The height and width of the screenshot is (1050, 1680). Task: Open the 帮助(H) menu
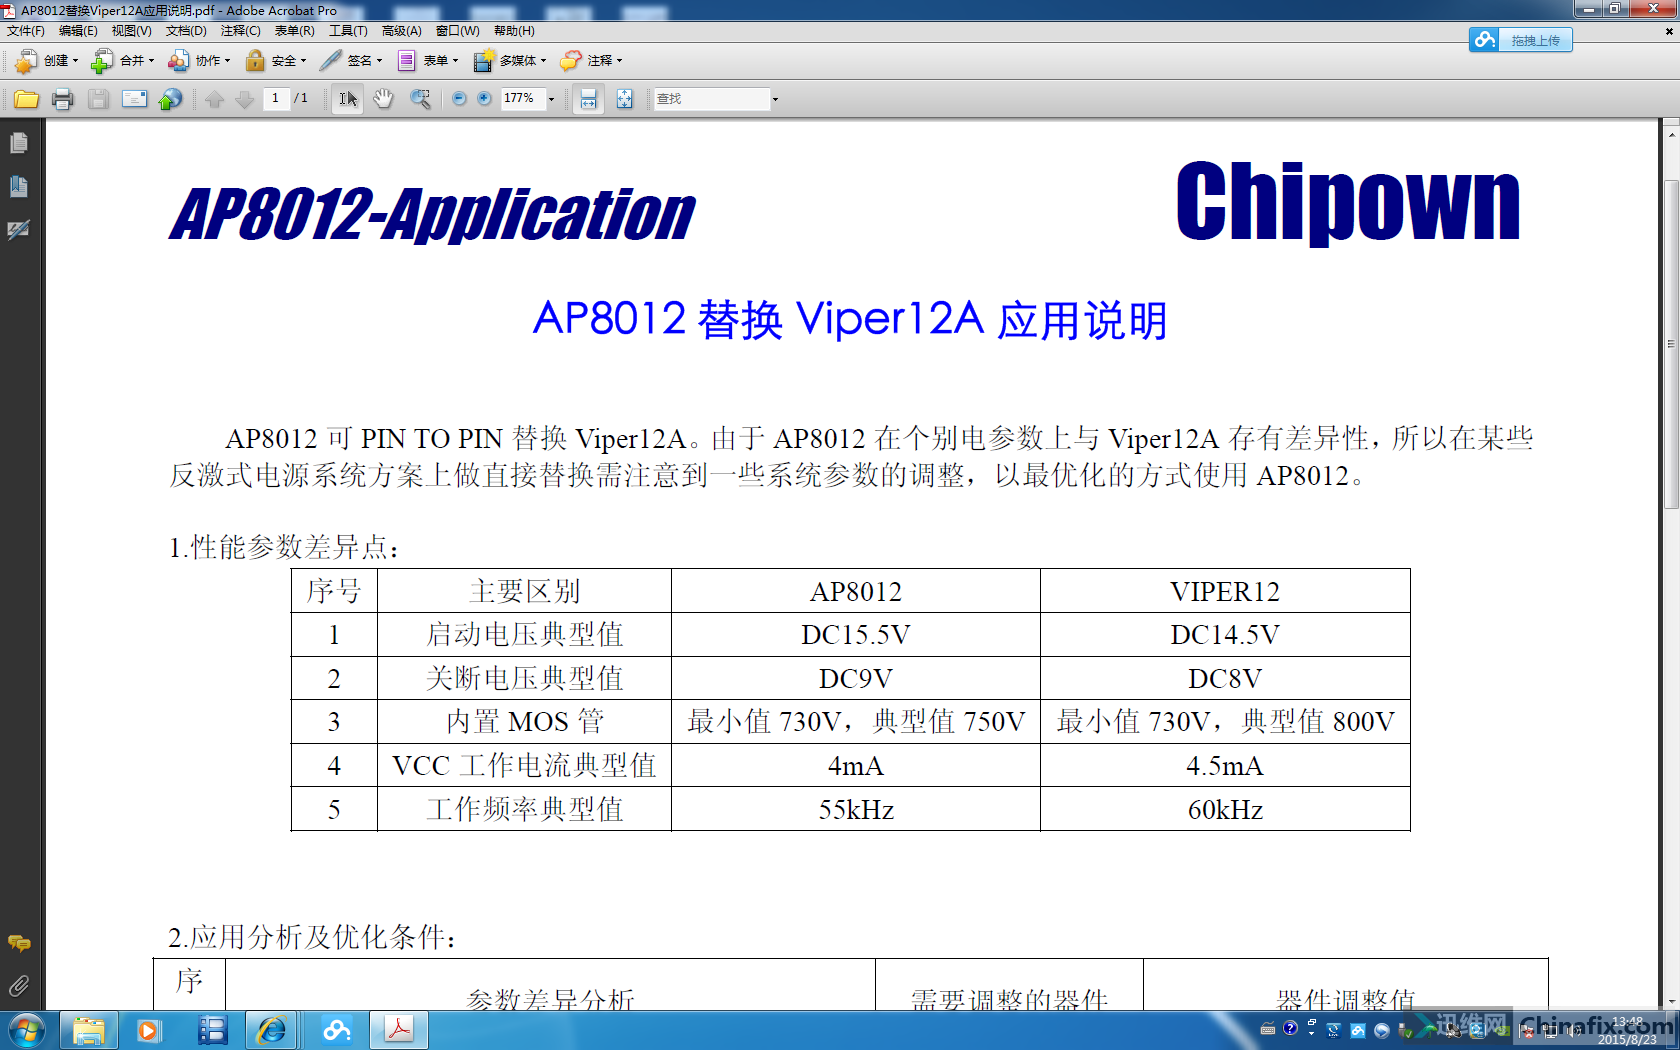coord(514,31)
